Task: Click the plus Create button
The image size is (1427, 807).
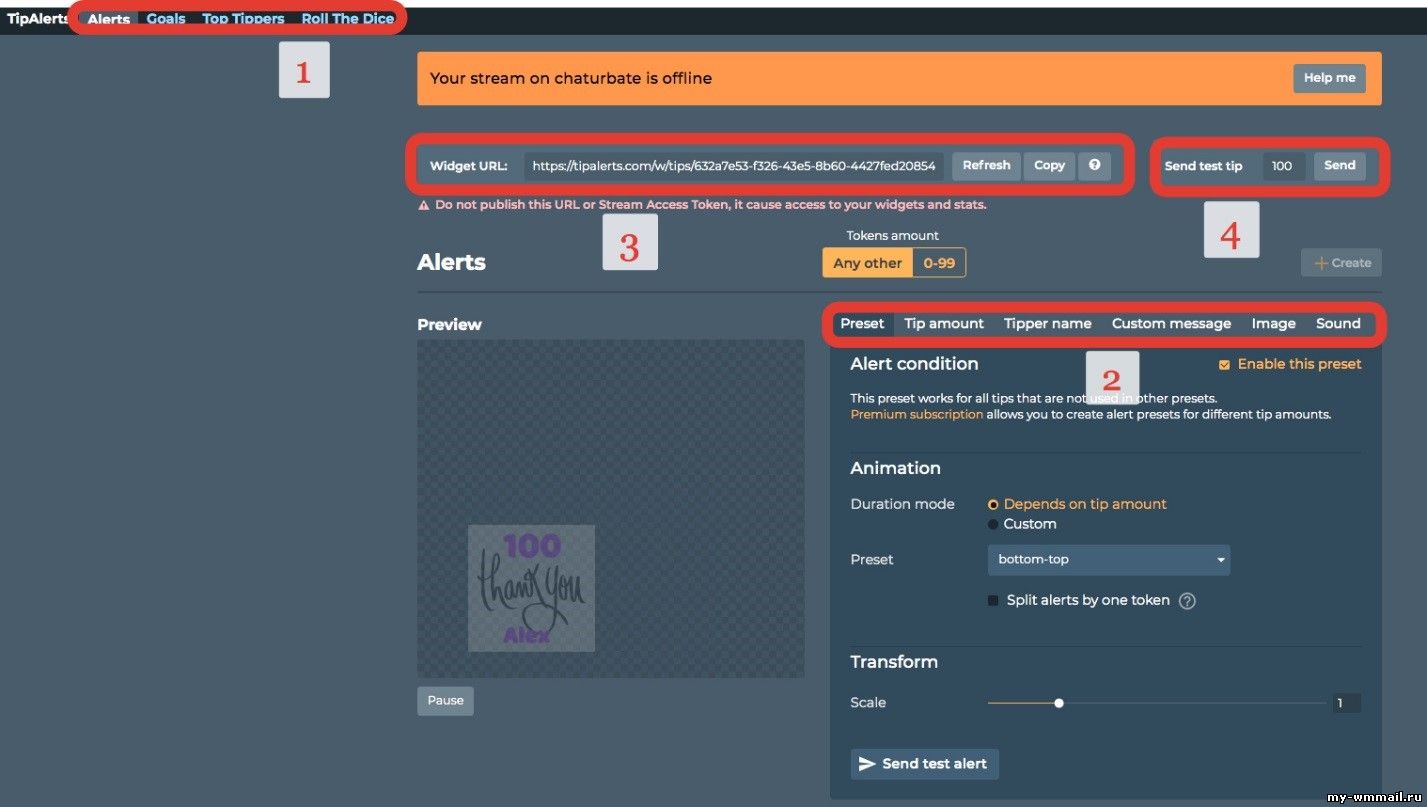Action: 1341,263
